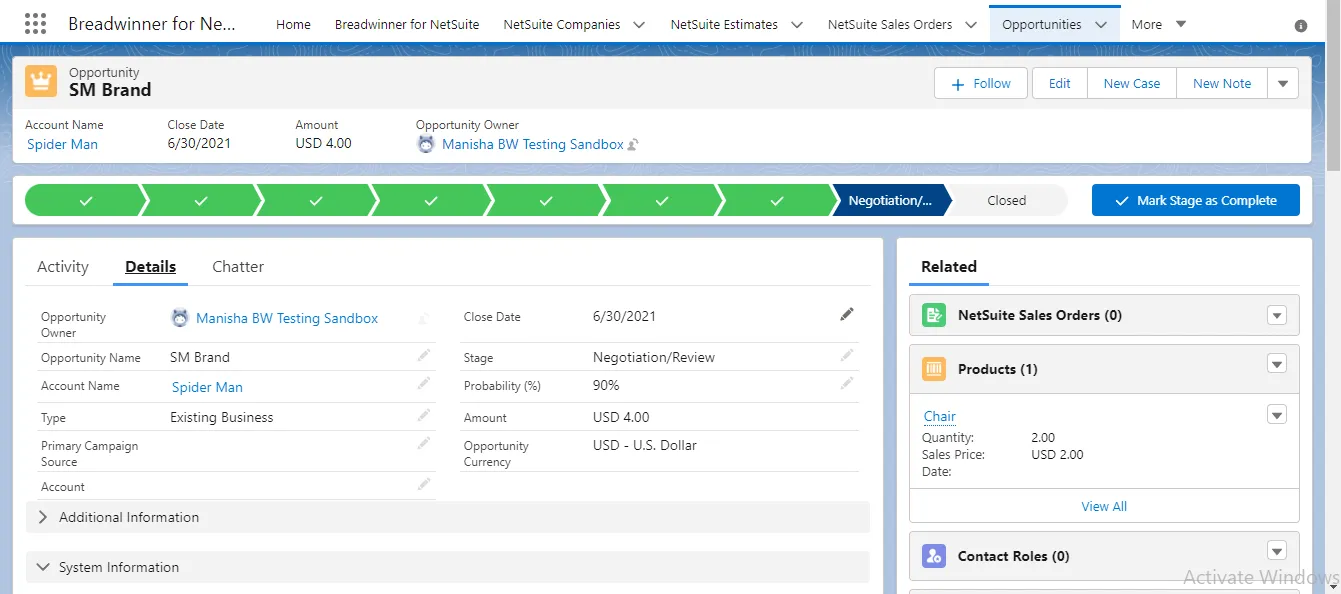Viewport: 1341px width, 594px height.
Task: Select the Closed stage in the path
Action: (x=1007, y=201)
